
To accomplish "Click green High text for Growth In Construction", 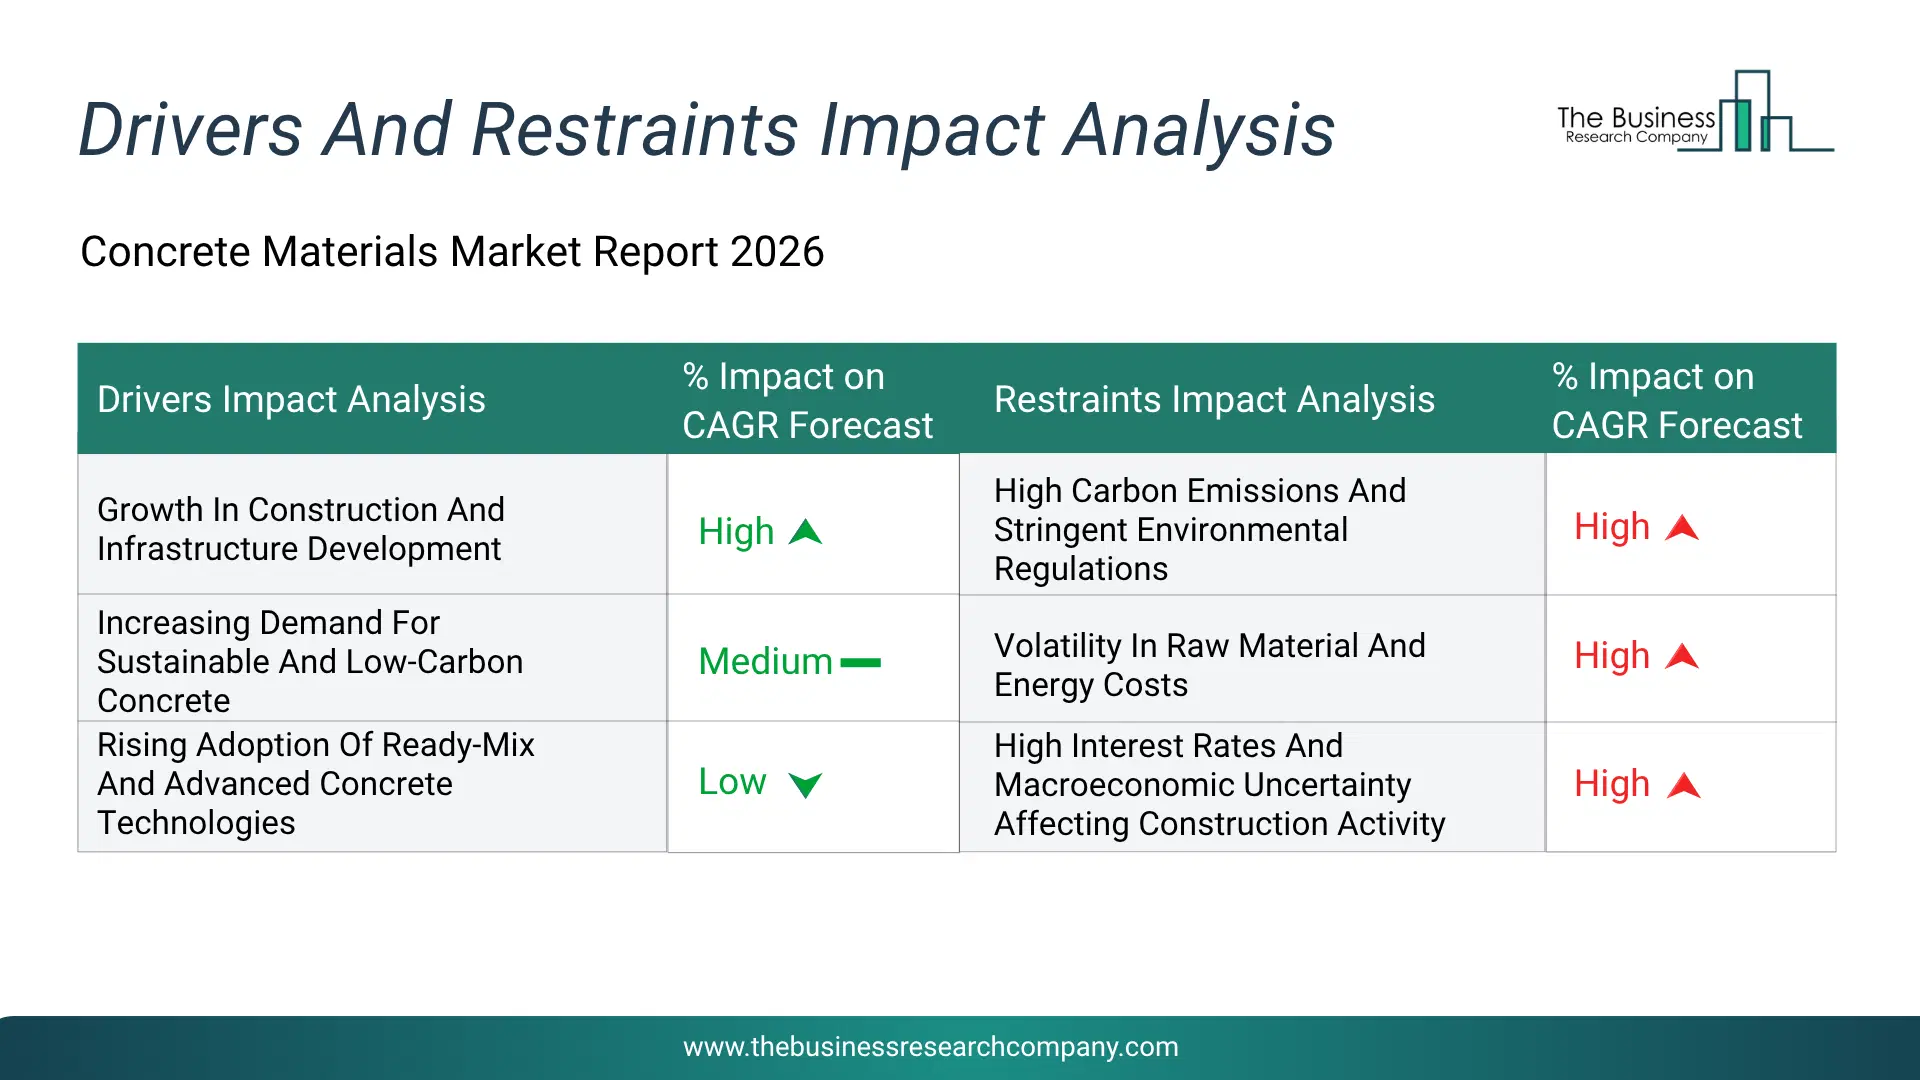I will (736, 532).
